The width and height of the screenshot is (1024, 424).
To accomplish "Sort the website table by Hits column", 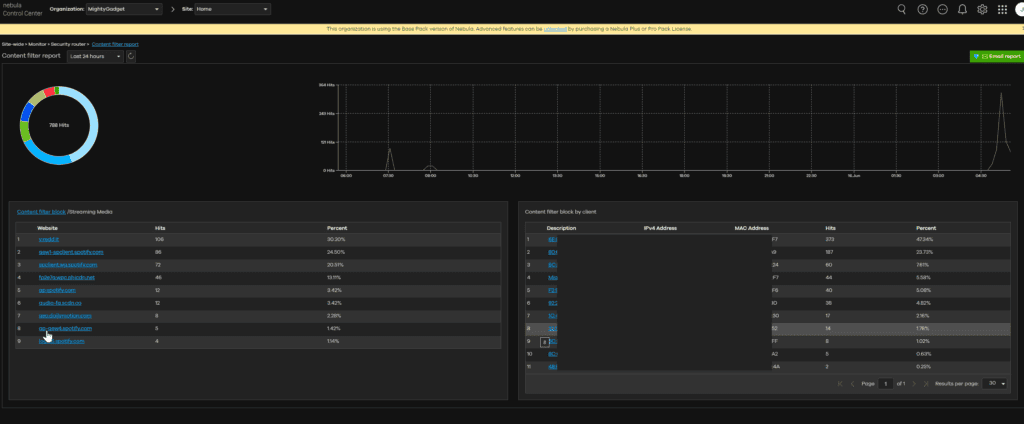I will [x=161, y=228].
